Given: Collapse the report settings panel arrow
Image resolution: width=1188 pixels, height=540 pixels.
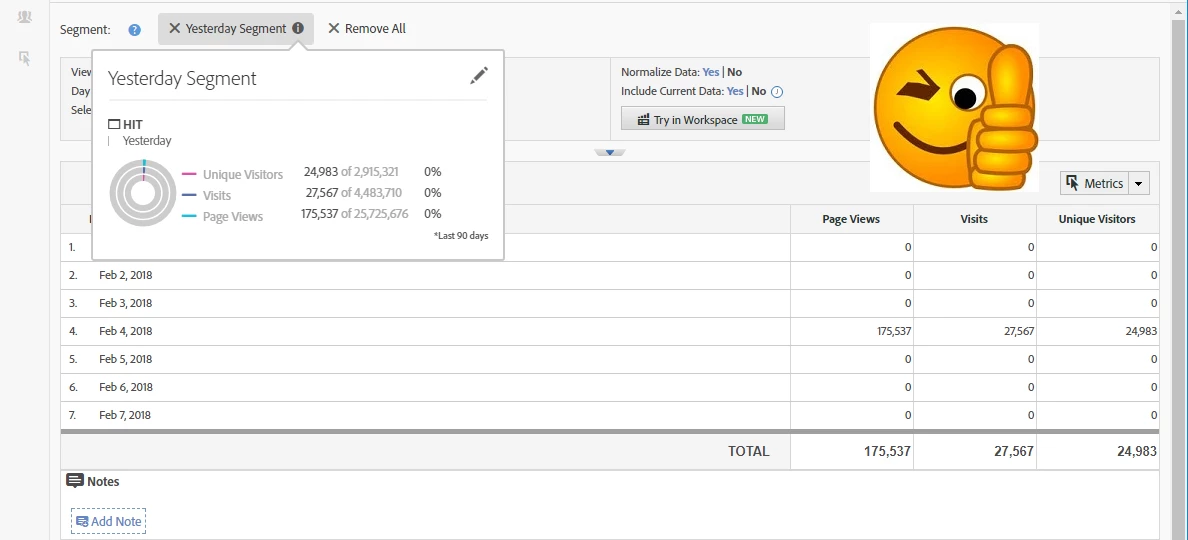Looking at the screenshot, I should (610, 152).
